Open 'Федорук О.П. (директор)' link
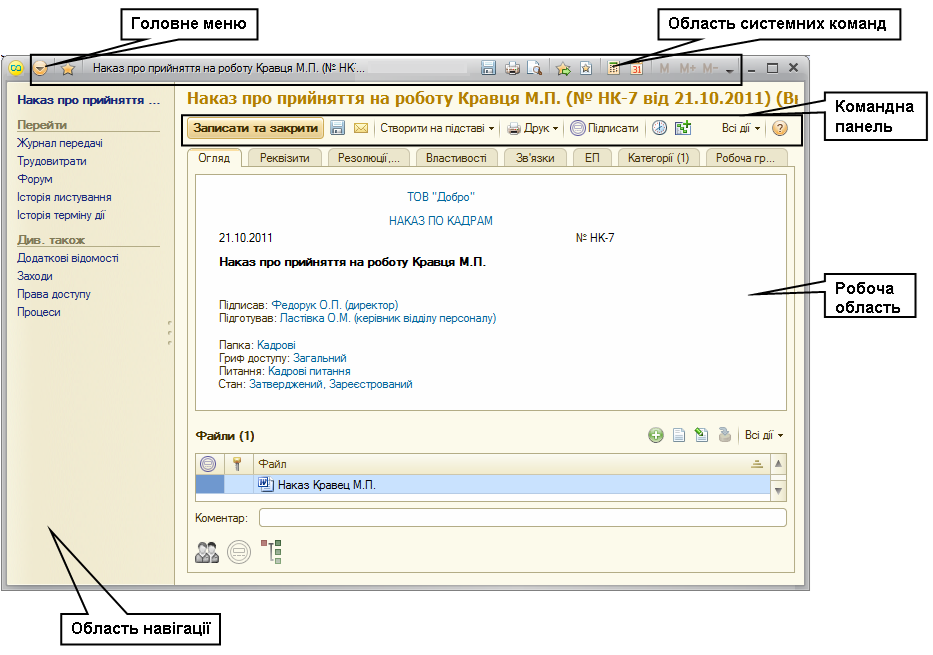The height and width of the screenshot is (655, 933). pos(335,305)
